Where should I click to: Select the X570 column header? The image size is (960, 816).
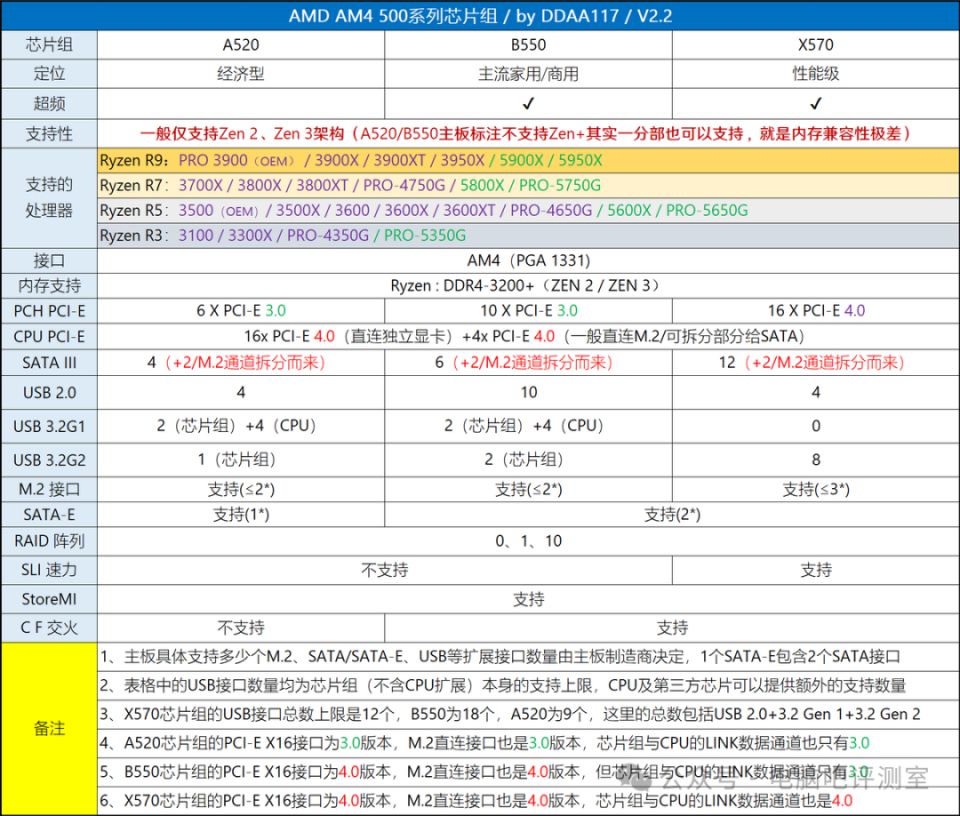816,45
